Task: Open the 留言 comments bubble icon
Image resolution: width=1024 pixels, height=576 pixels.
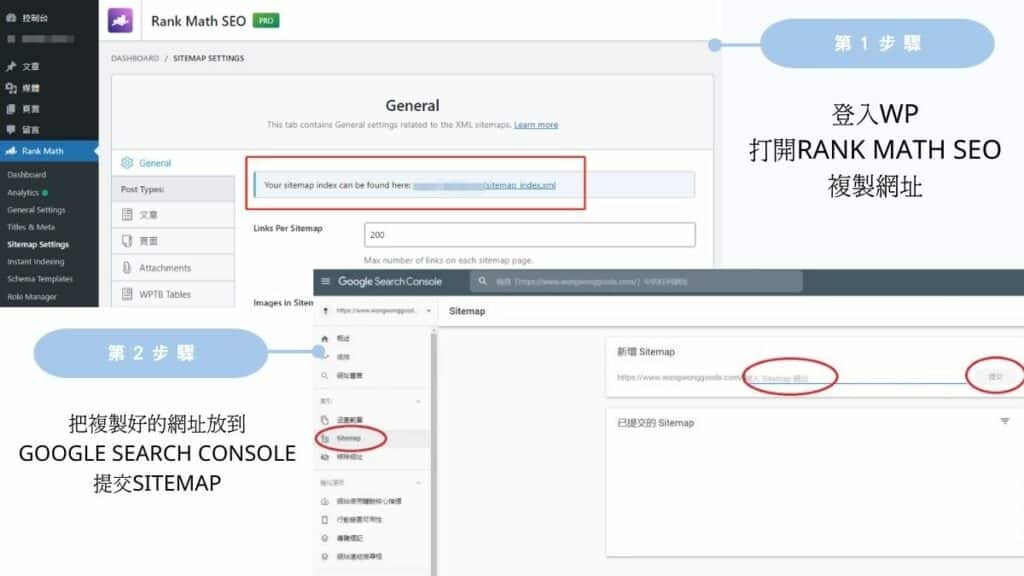Action: [x=10, y=129]
